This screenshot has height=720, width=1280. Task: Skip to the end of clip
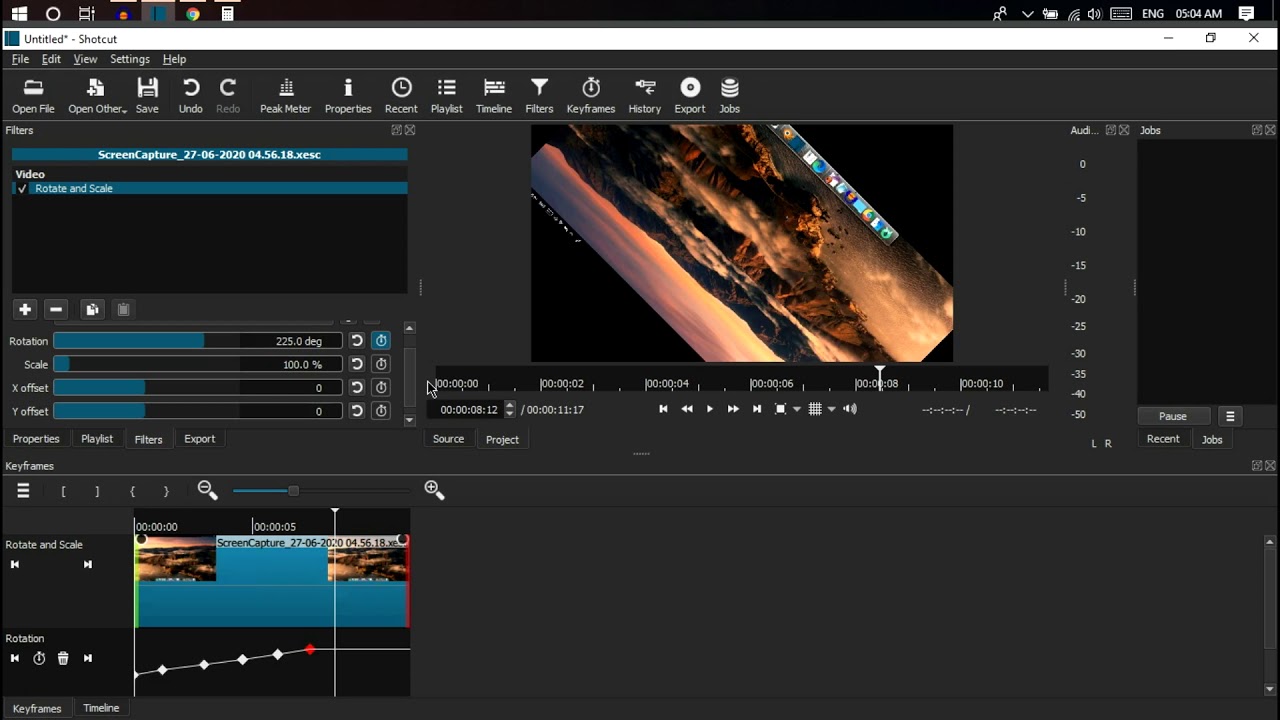click(757, 409)
